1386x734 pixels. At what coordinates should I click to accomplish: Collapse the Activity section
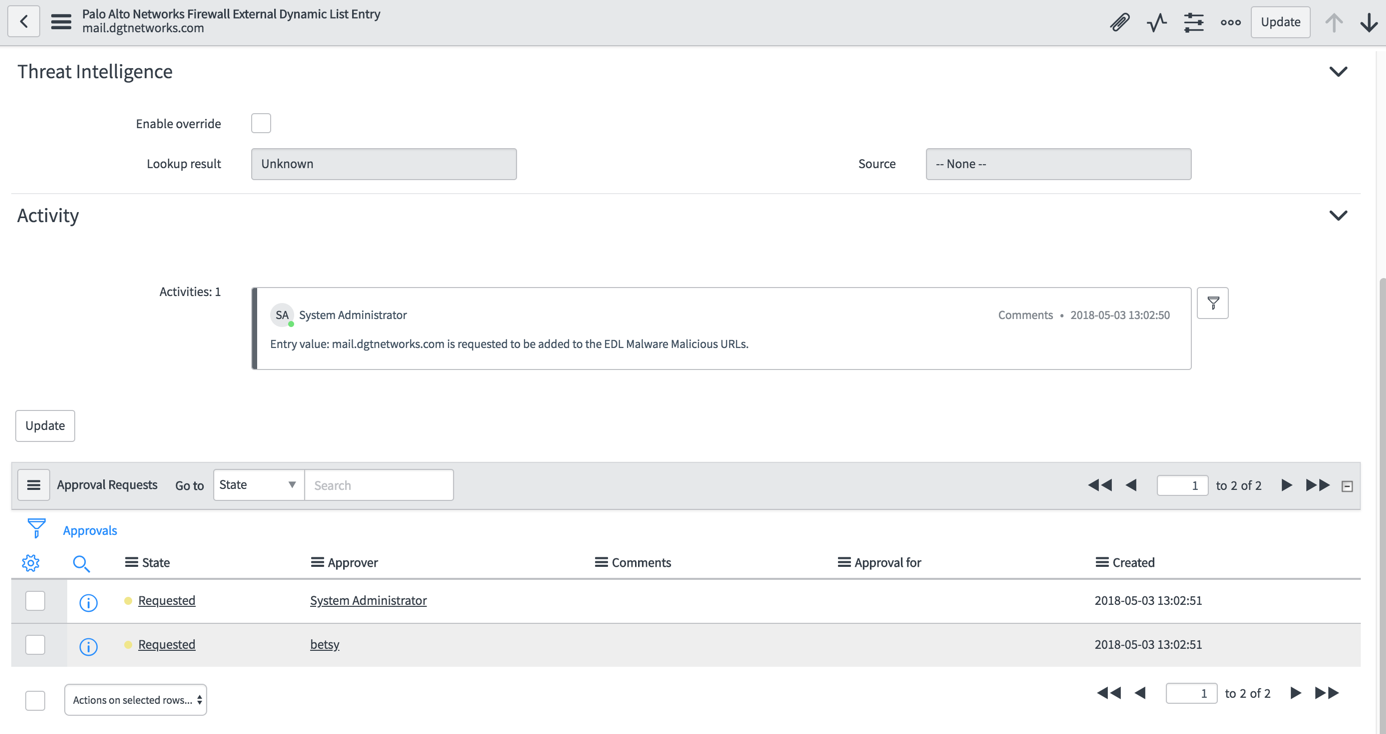[x=1338, y=216]
